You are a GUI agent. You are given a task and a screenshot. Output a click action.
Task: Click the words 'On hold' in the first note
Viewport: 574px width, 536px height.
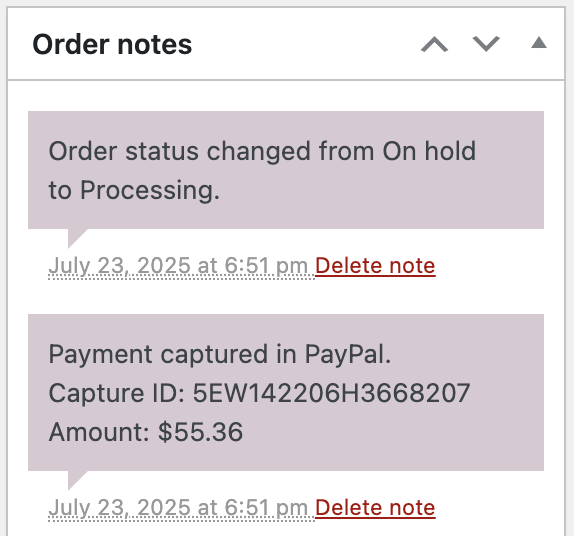point(429,151)
